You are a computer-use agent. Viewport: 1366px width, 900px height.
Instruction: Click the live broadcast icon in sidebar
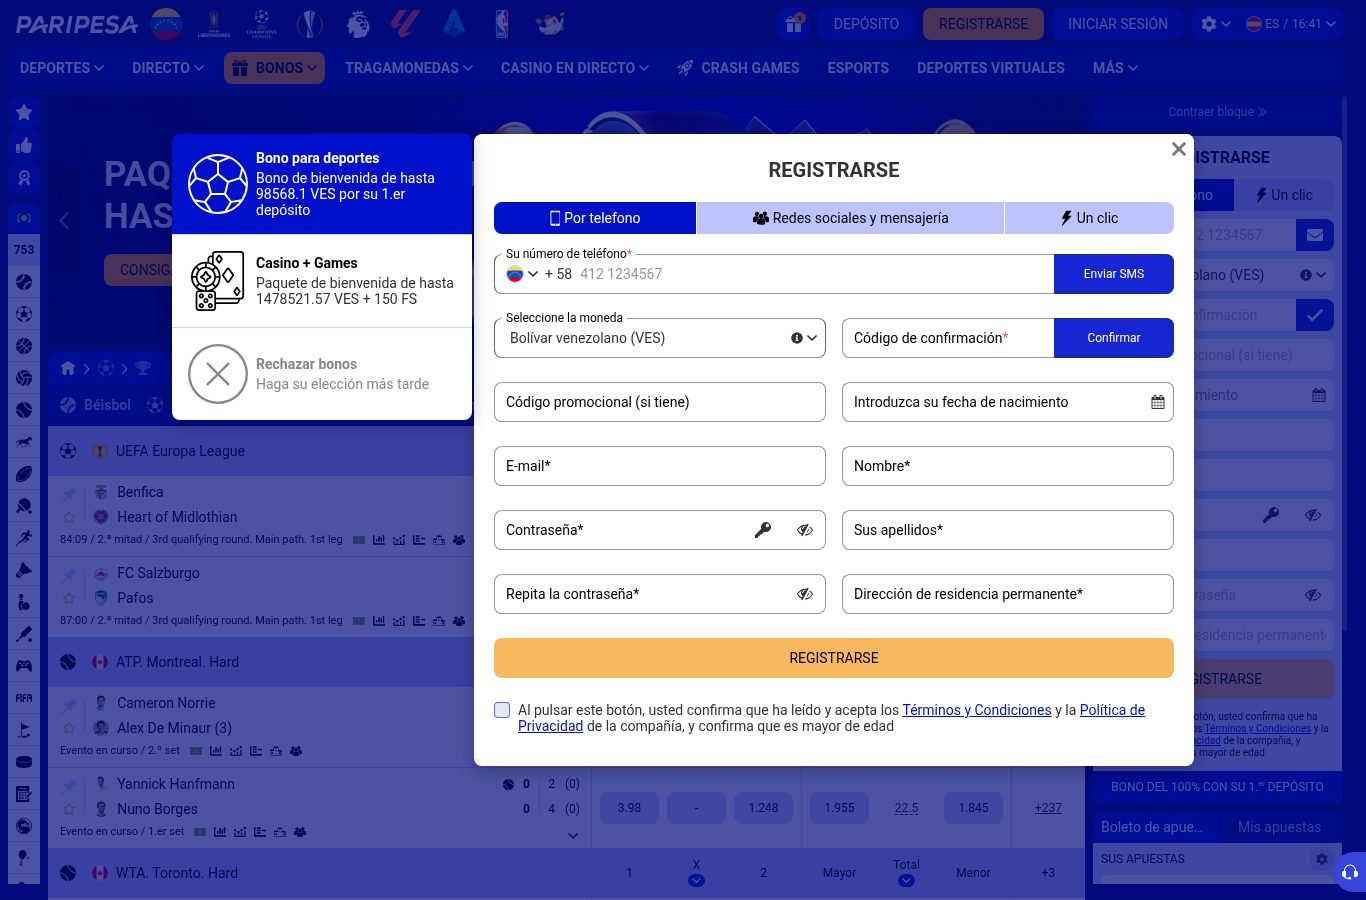tap(24, 218)
